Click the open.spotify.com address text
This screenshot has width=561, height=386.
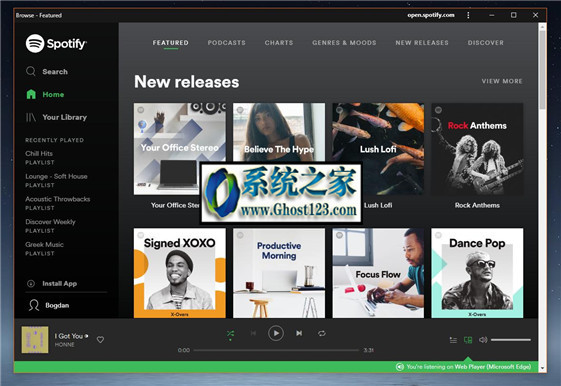(431, 15)
